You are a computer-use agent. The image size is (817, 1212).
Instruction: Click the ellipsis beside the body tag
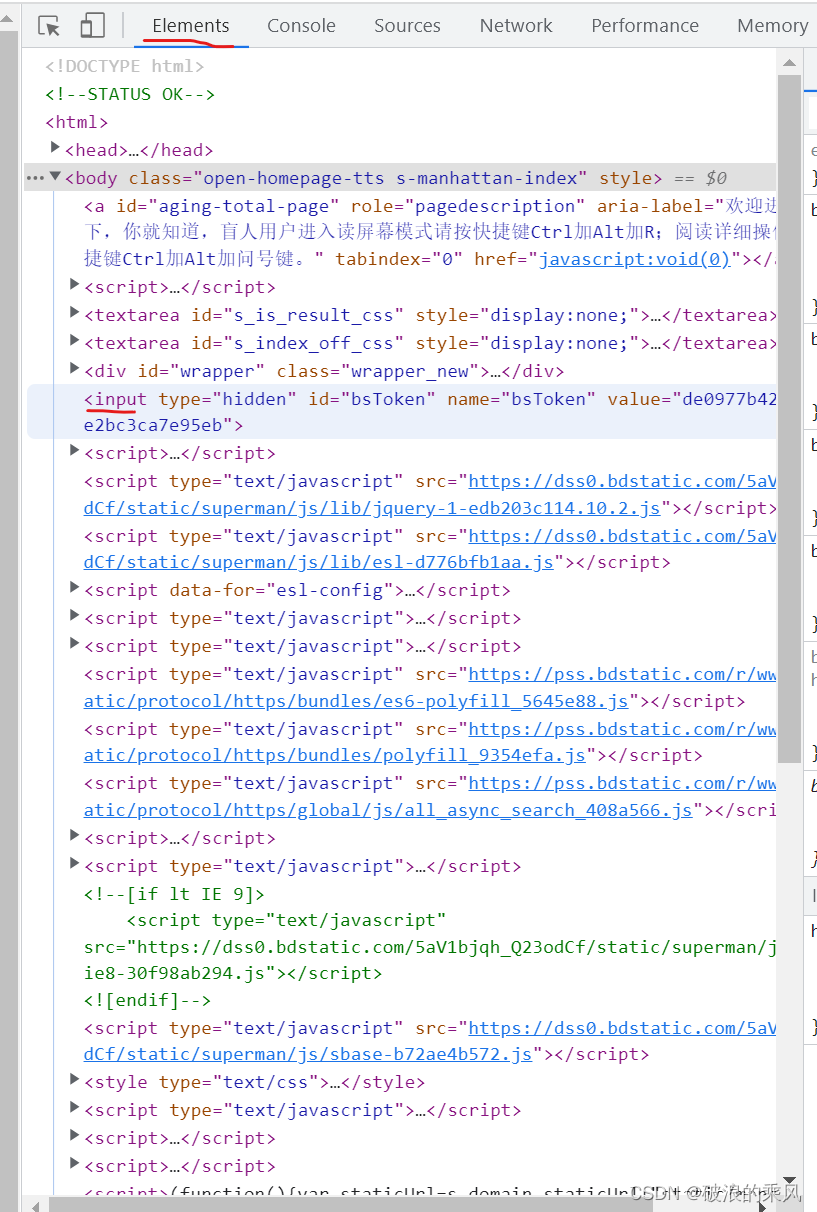[x=35, y=178]
